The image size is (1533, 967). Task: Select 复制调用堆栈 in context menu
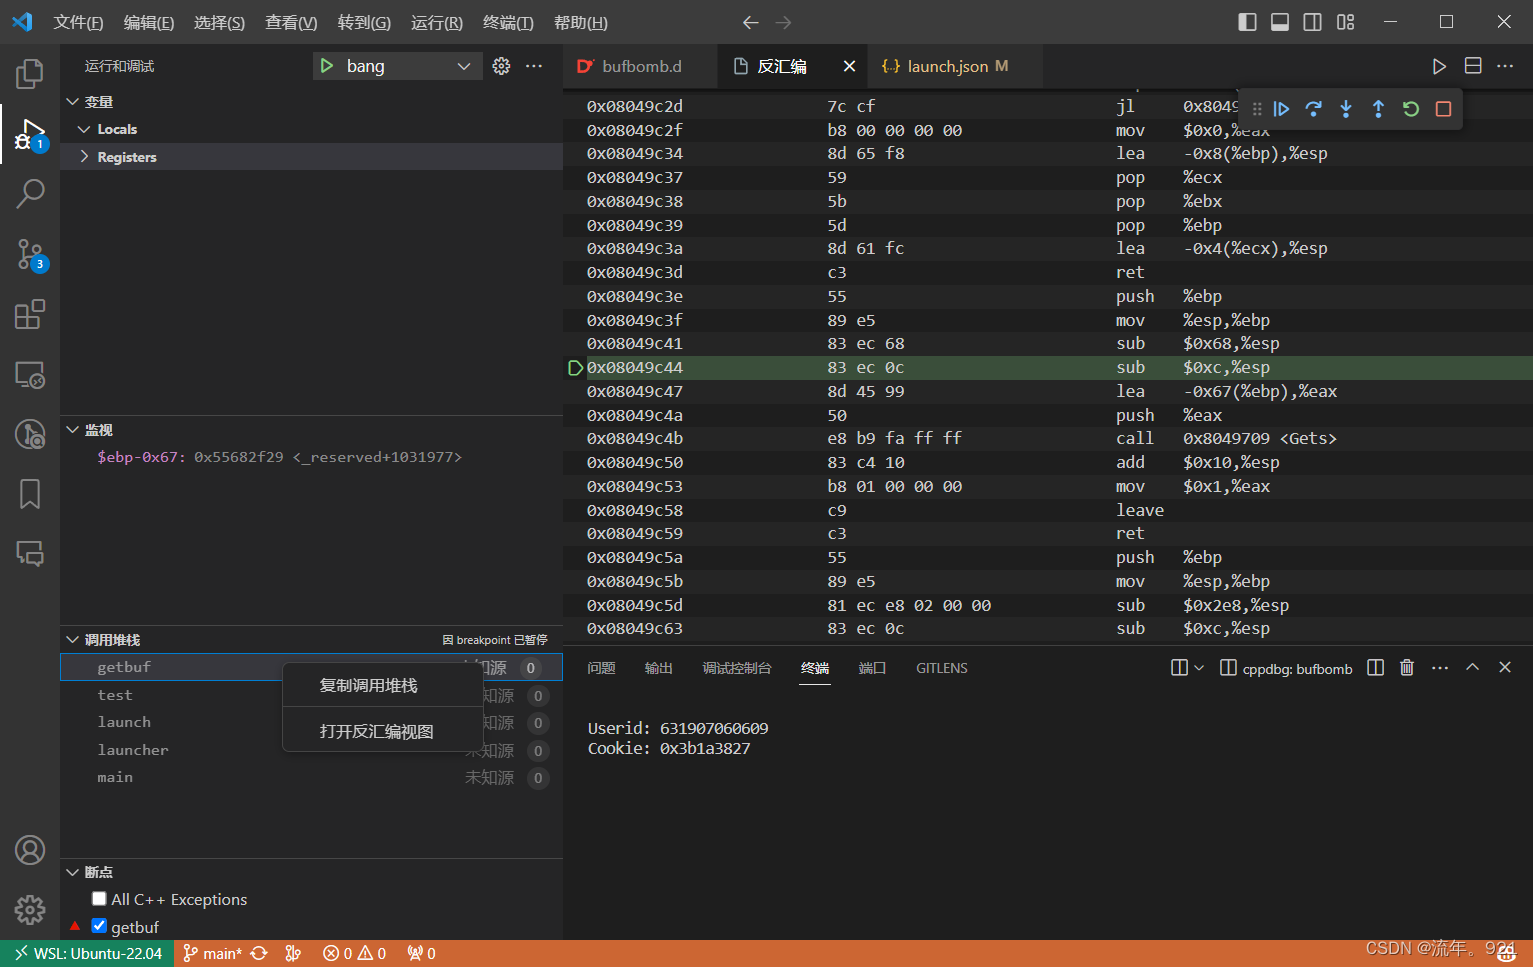[383, 685]
